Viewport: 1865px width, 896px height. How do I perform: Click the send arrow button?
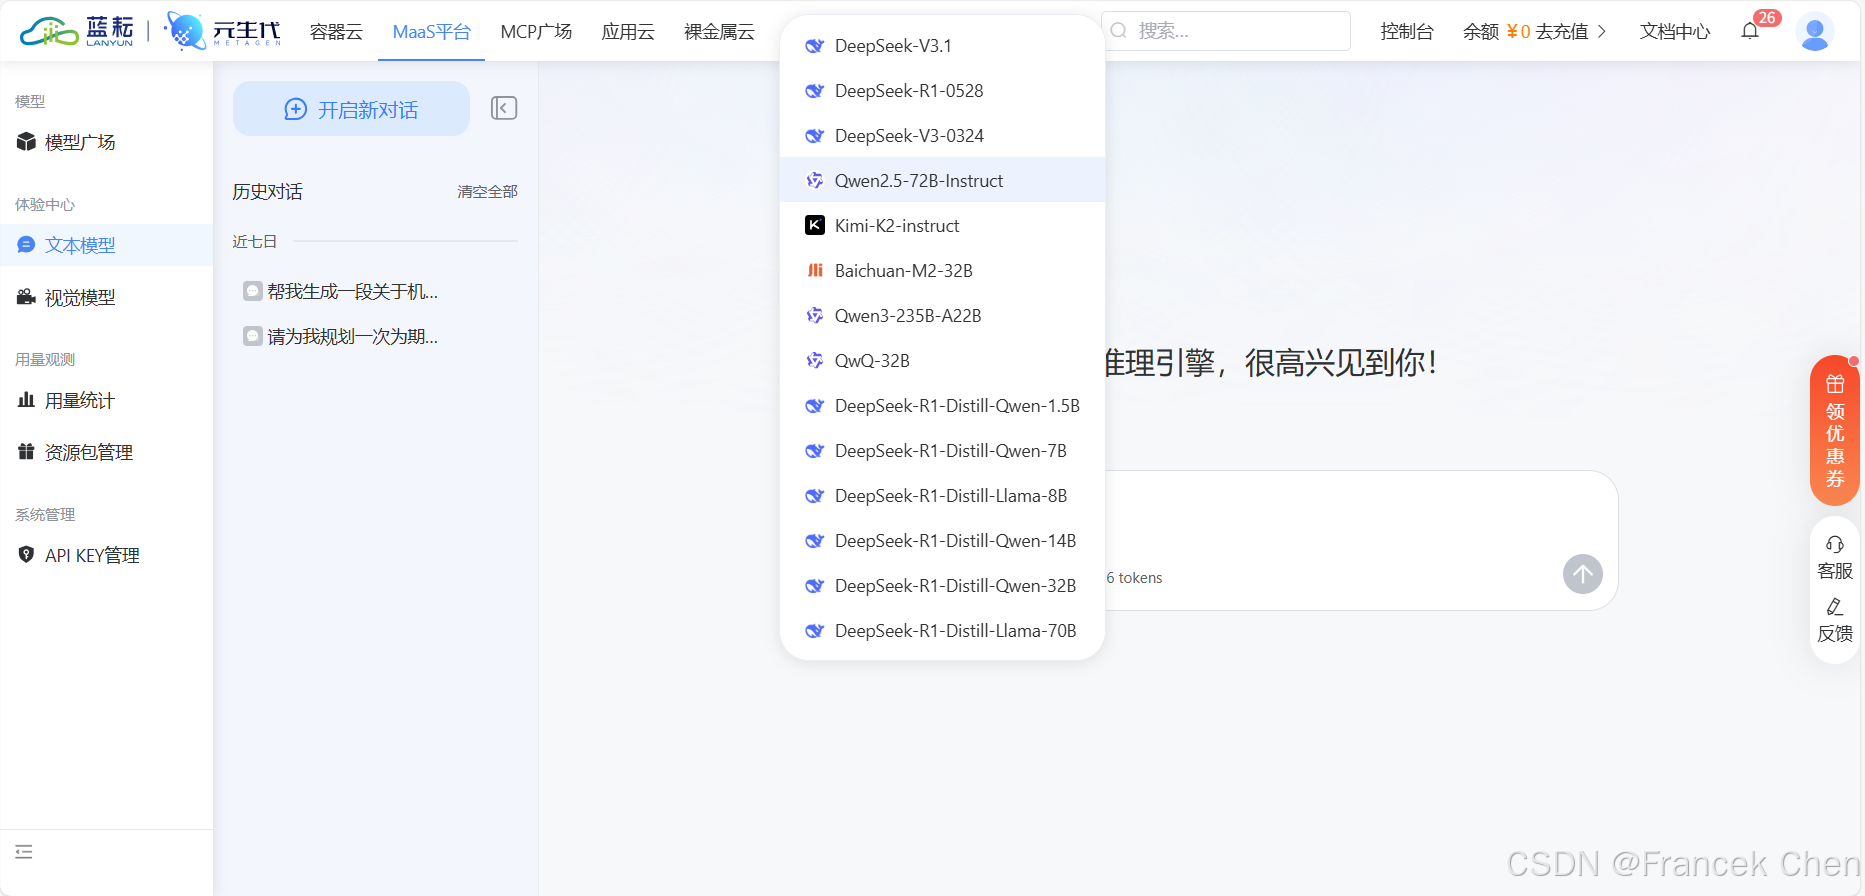point(1582,574)
